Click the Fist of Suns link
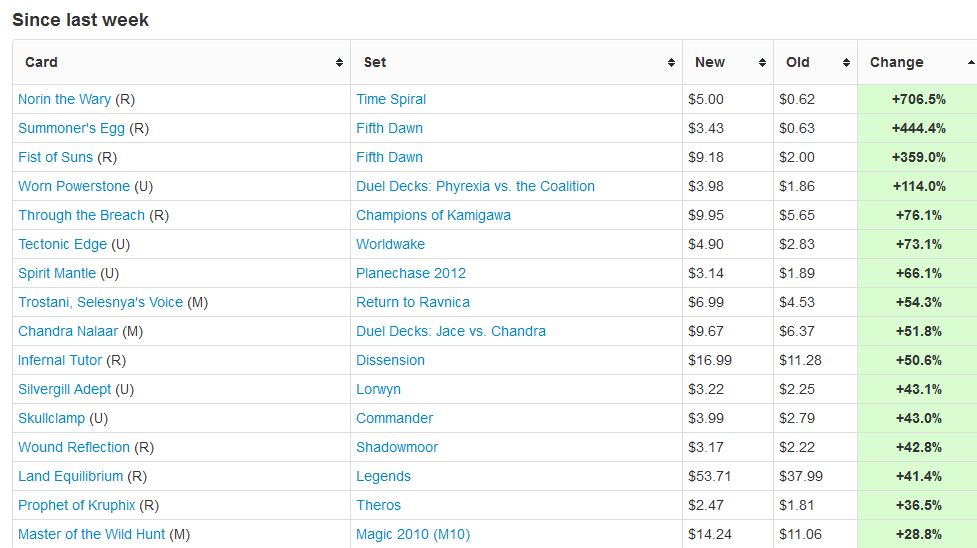The image size is (977, 548). [55, 157]
